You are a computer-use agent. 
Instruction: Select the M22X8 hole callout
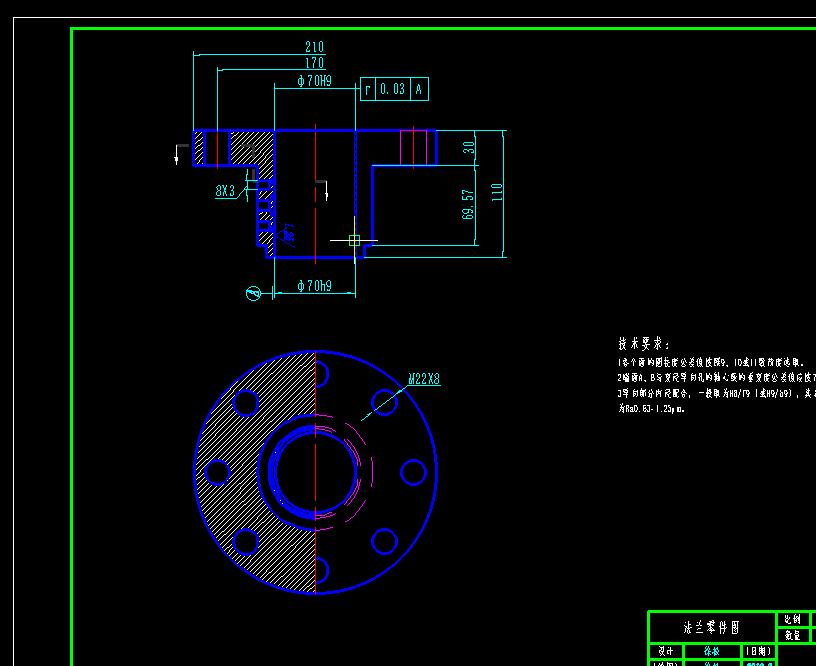(424, 379)
